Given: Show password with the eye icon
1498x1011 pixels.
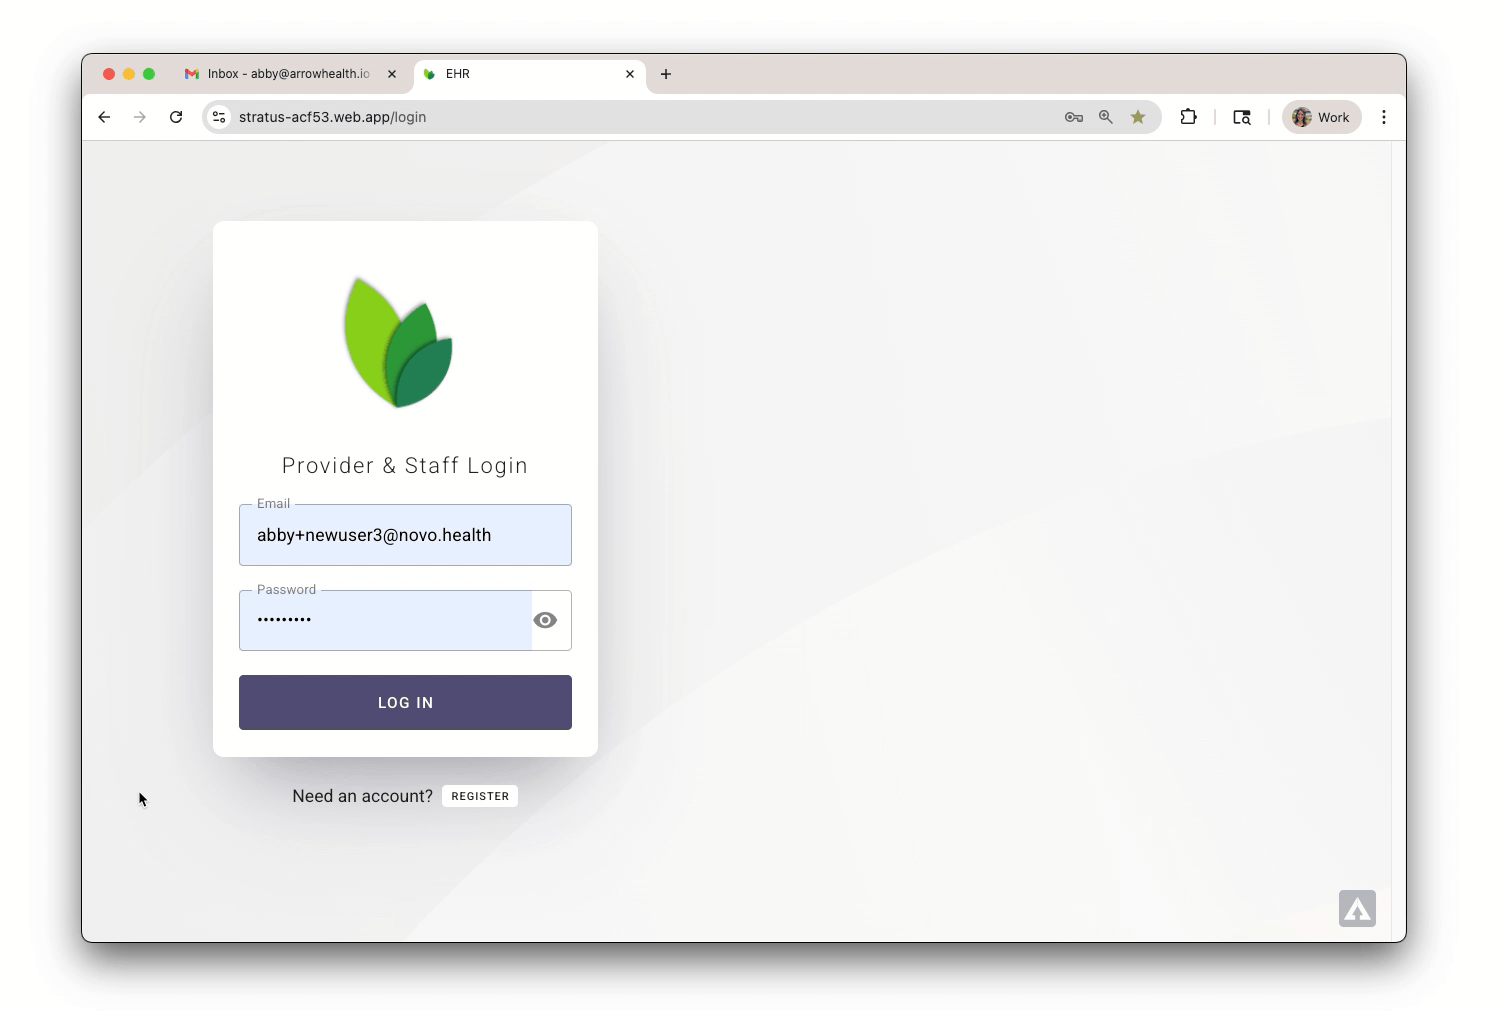Looking at the screenshot, I should (x=545, y=620).
